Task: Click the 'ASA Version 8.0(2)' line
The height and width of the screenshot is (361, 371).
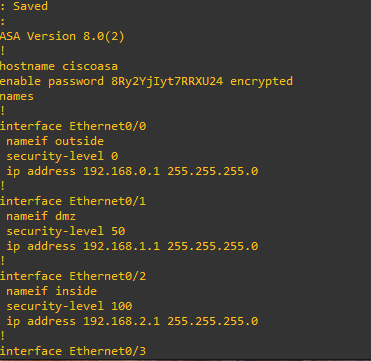Action: (62, 36)
